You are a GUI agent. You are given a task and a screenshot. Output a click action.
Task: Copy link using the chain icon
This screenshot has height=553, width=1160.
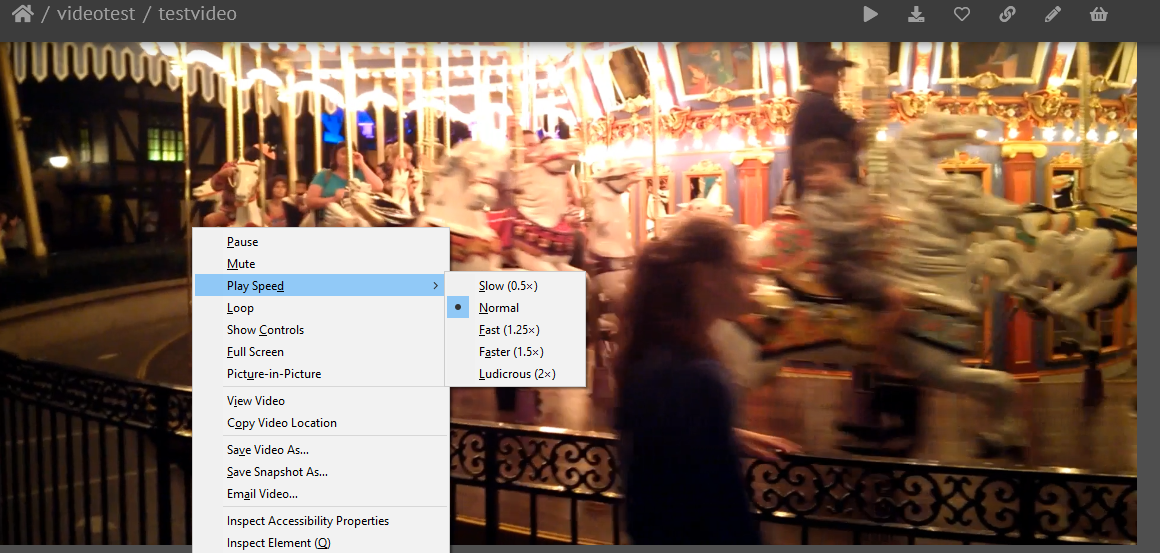(x=1008, y=14)
